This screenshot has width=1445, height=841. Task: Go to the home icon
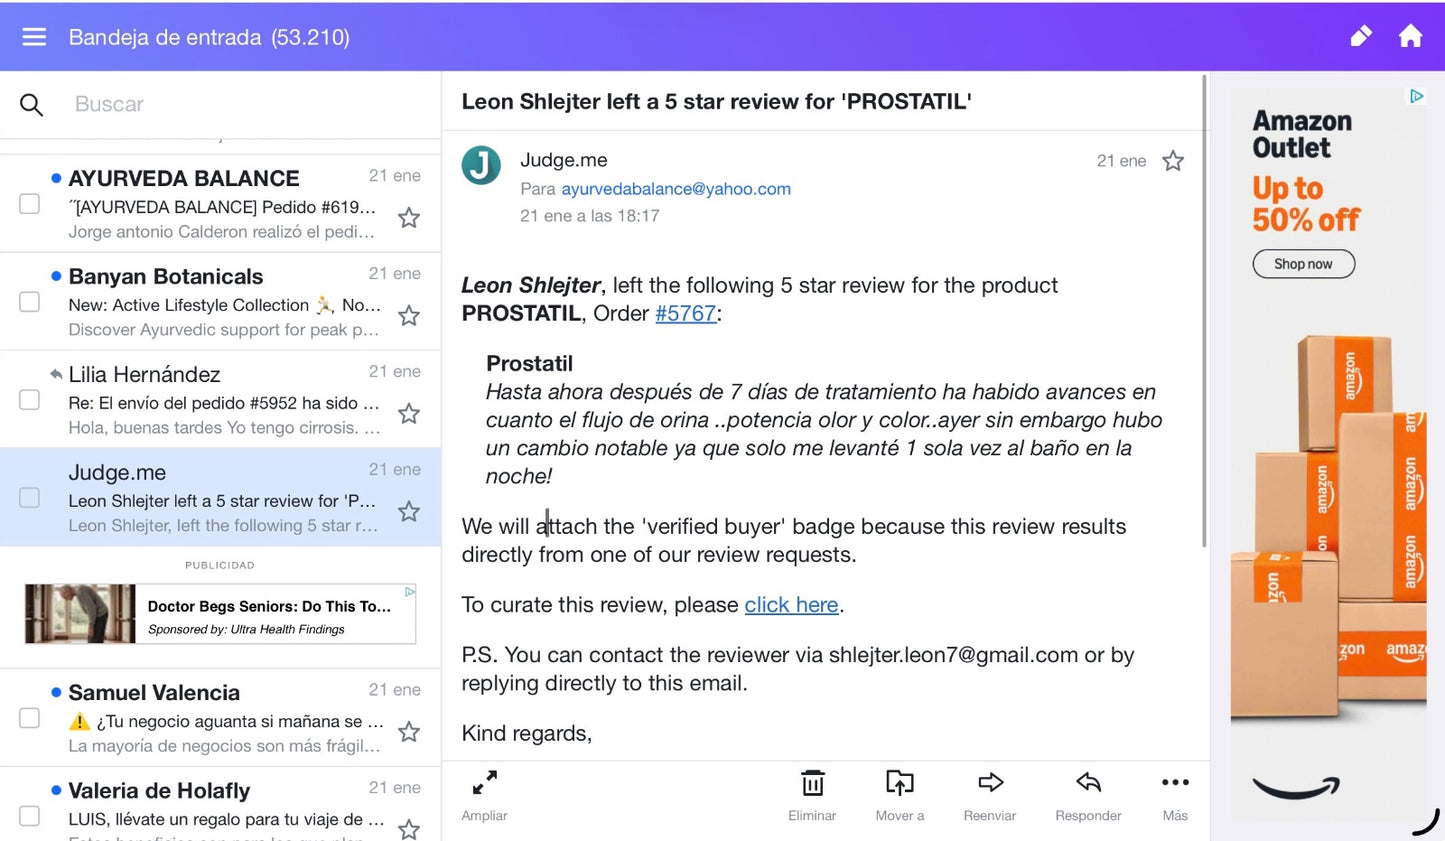pyautogui.click(x=1410, y=37)
